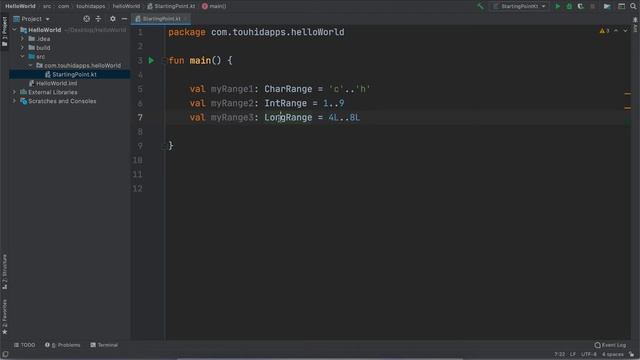The width and height of the screenshot is (640, 360).
Task: Click the yellow warnings indicator in editor
Action: [604, 31]
